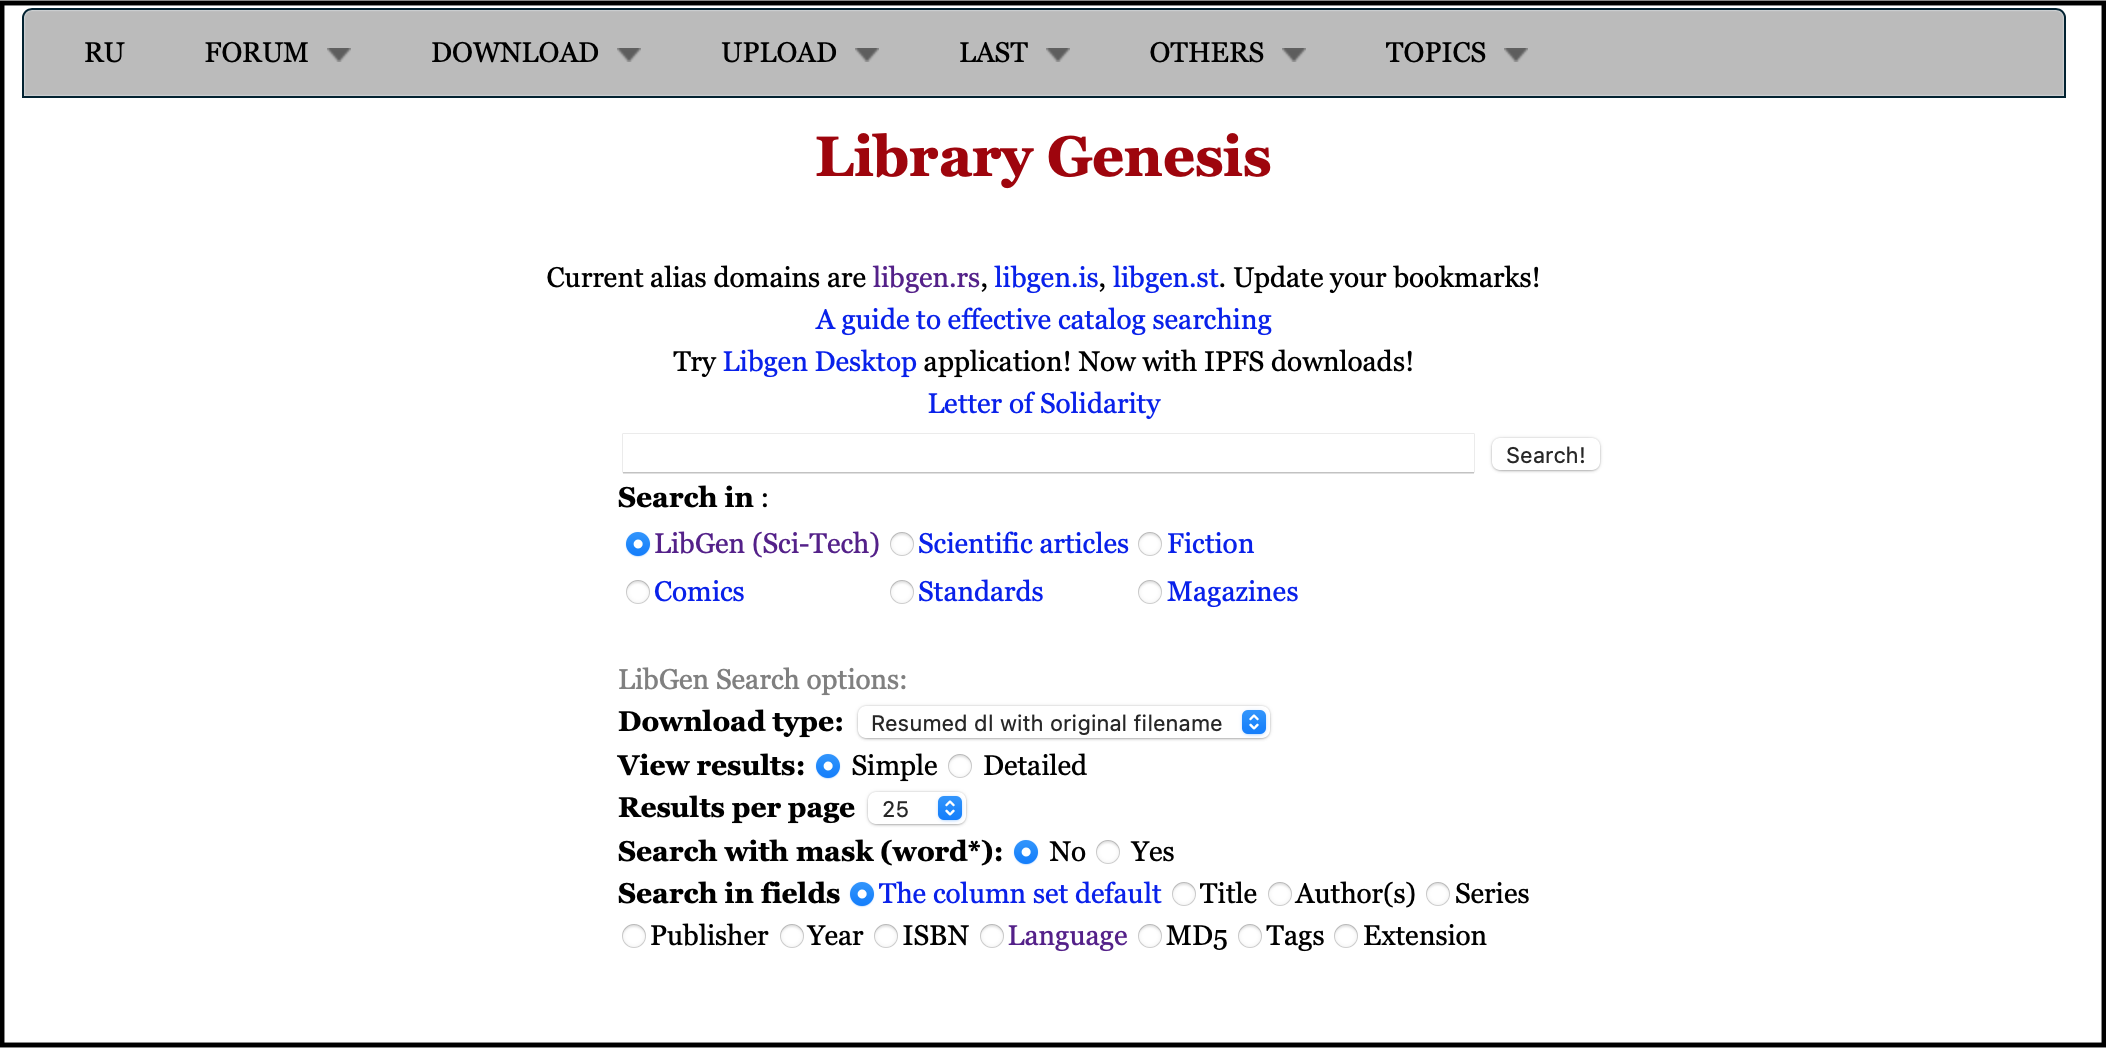Open the Language link
Image resolution: width=2106 pixels, height=1048 pixels.
[x=1067, y=936]
